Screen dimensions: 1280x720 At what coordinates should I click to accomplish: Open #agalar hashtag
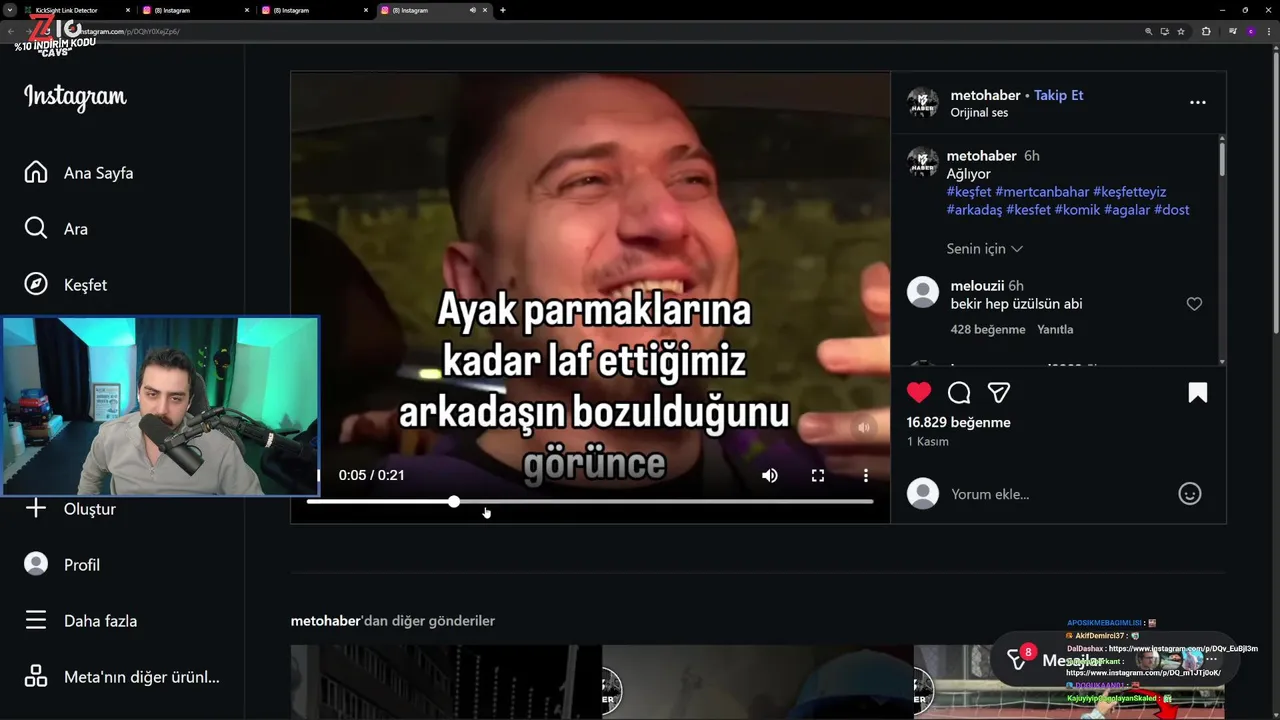pyautogui.click(x=1127, y=210)
